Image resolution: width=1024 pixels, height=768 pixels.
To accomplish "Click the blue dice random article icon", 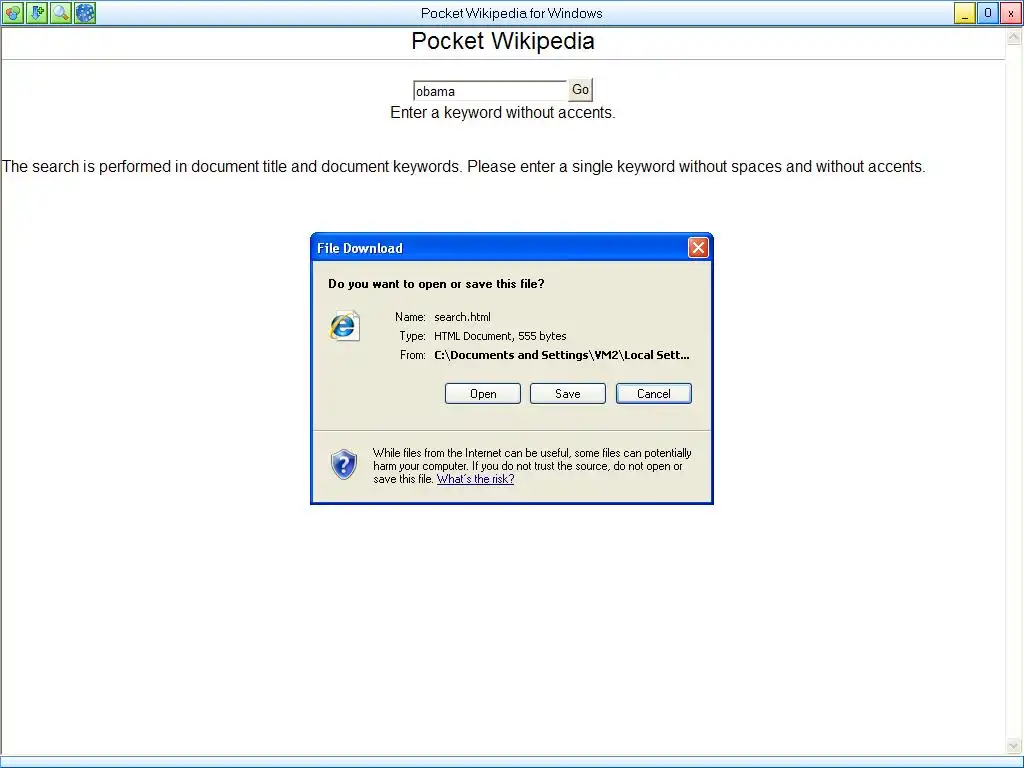I will pyautogui.click(x=85, y=12).
